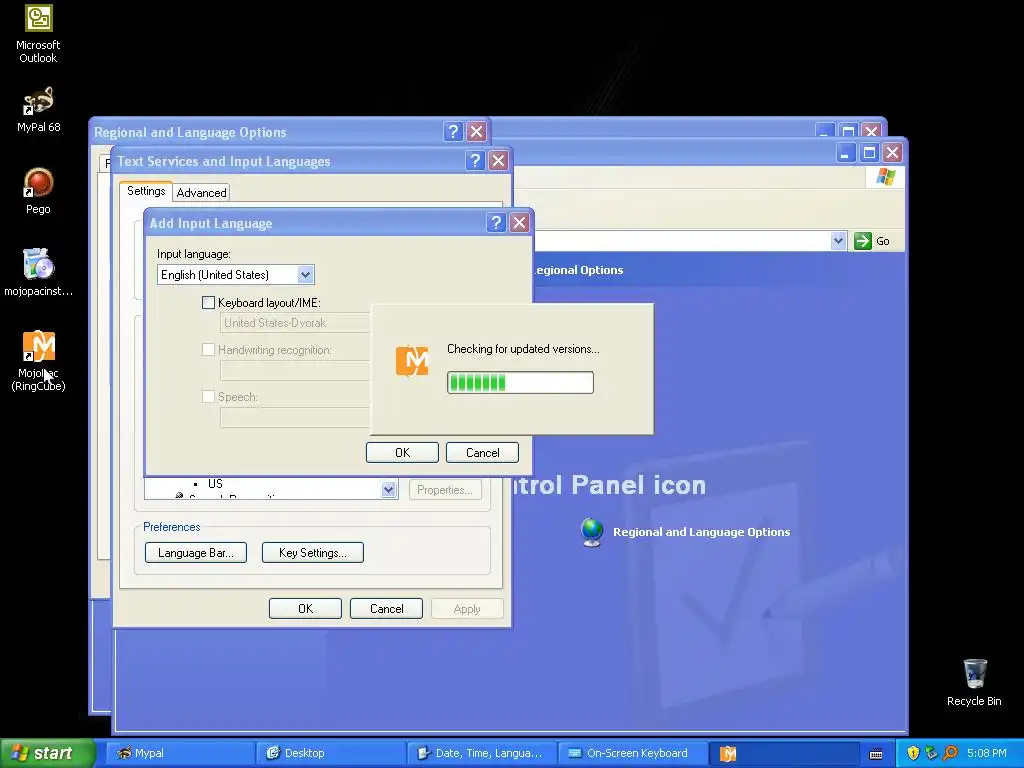The height and width of the screenshot is (768, 1024).
Task: Click the Apply button
Action: 467,609
